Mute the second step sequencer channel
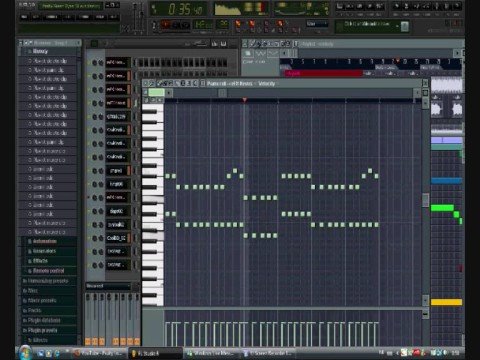This screenshot has height=360, width=480. point(89,76)
